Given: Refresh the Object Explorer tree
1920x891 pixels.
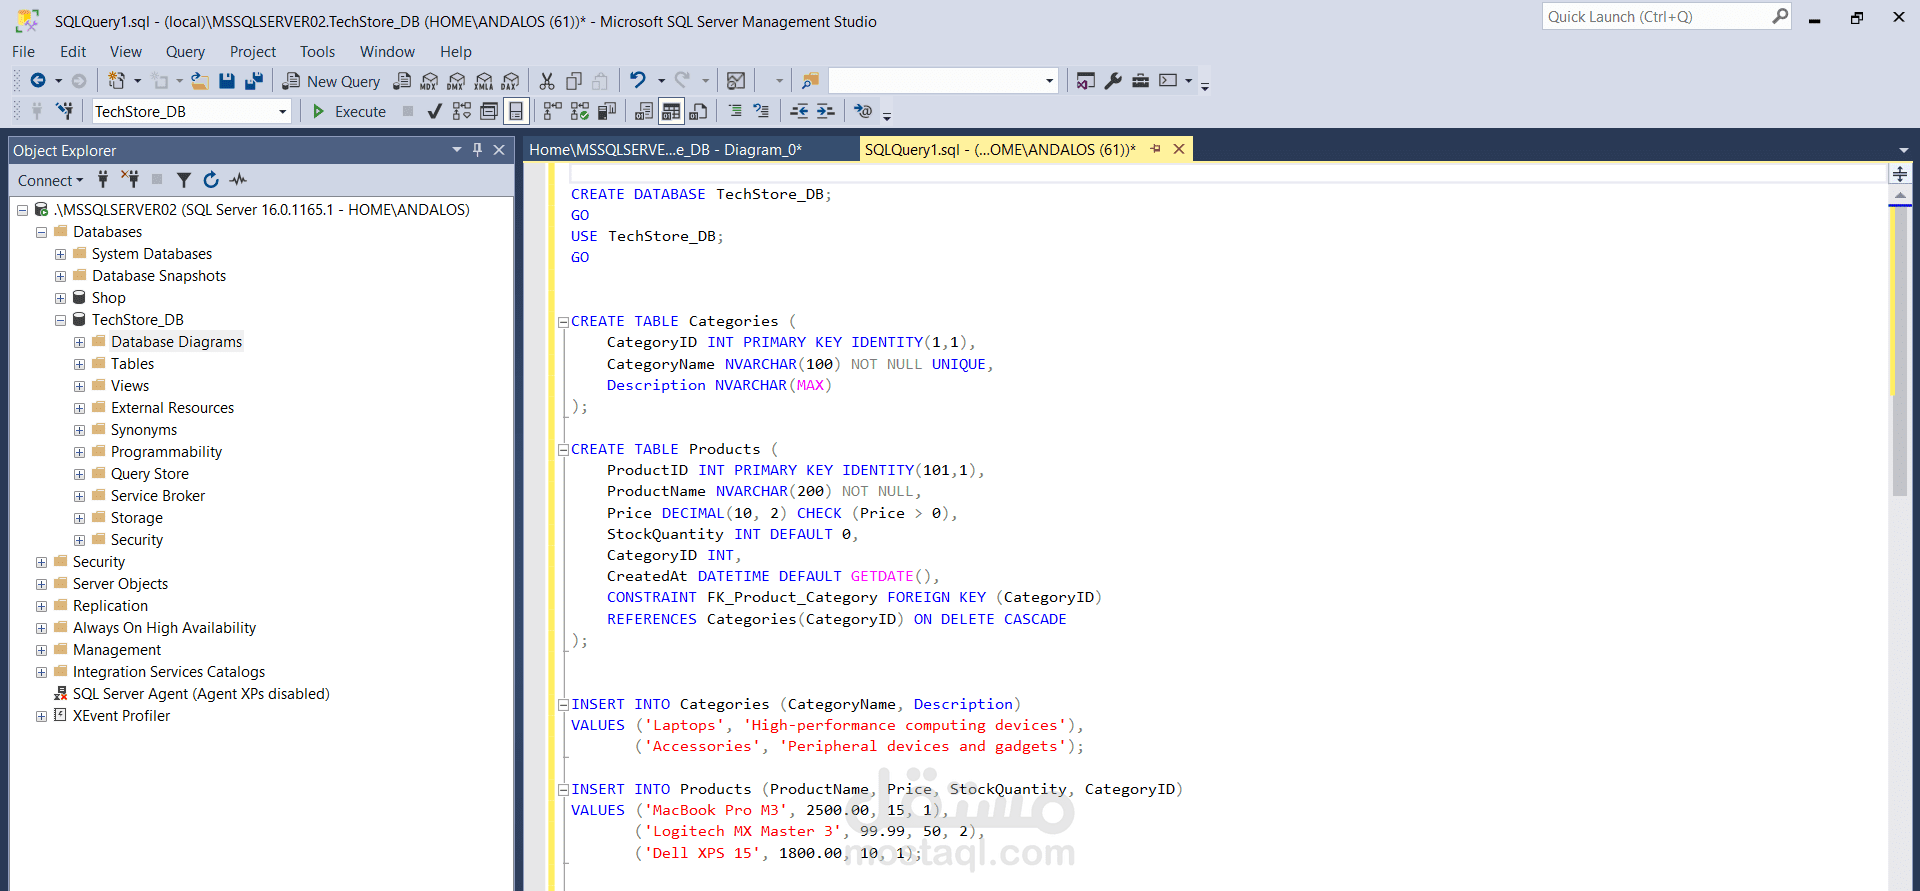Looking at the screenshot, I should click(x=211, y=180).
